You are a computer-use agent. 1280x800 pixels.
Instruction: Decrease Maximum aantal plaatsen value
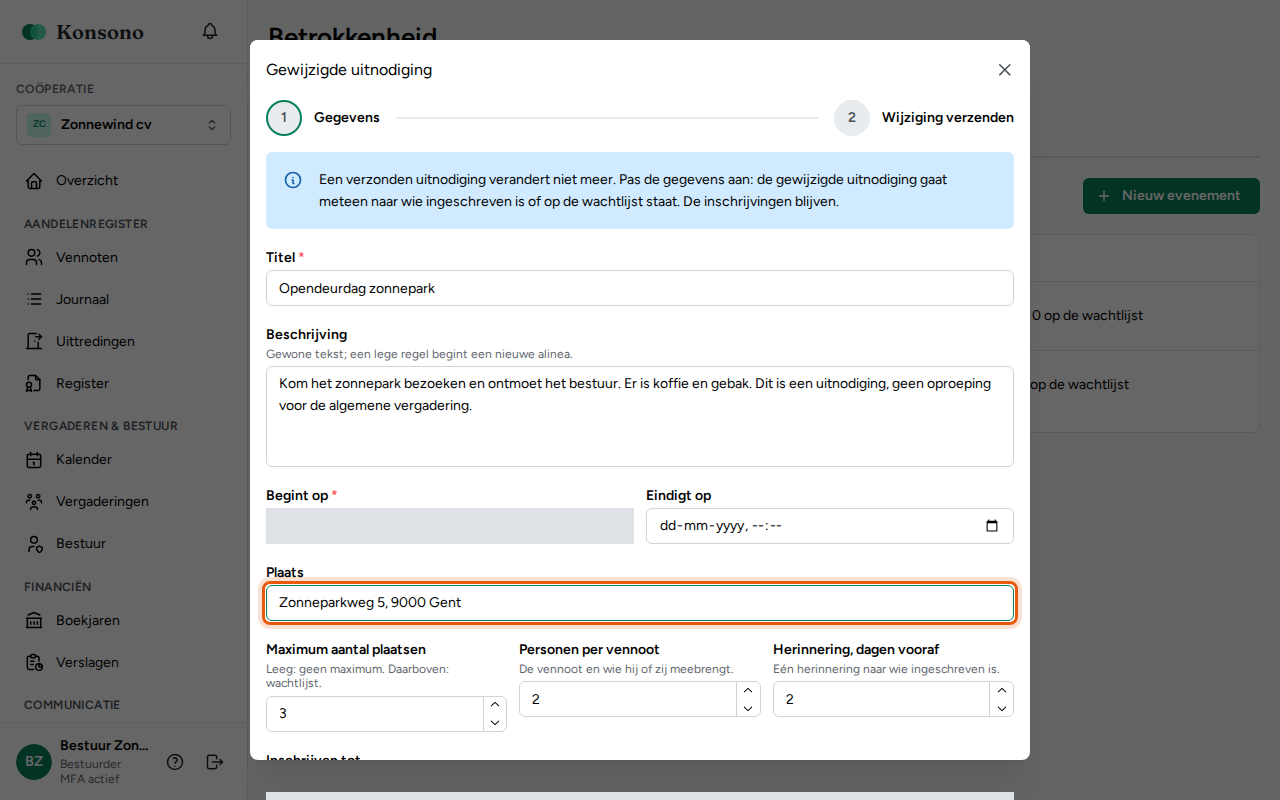[494, 722]
